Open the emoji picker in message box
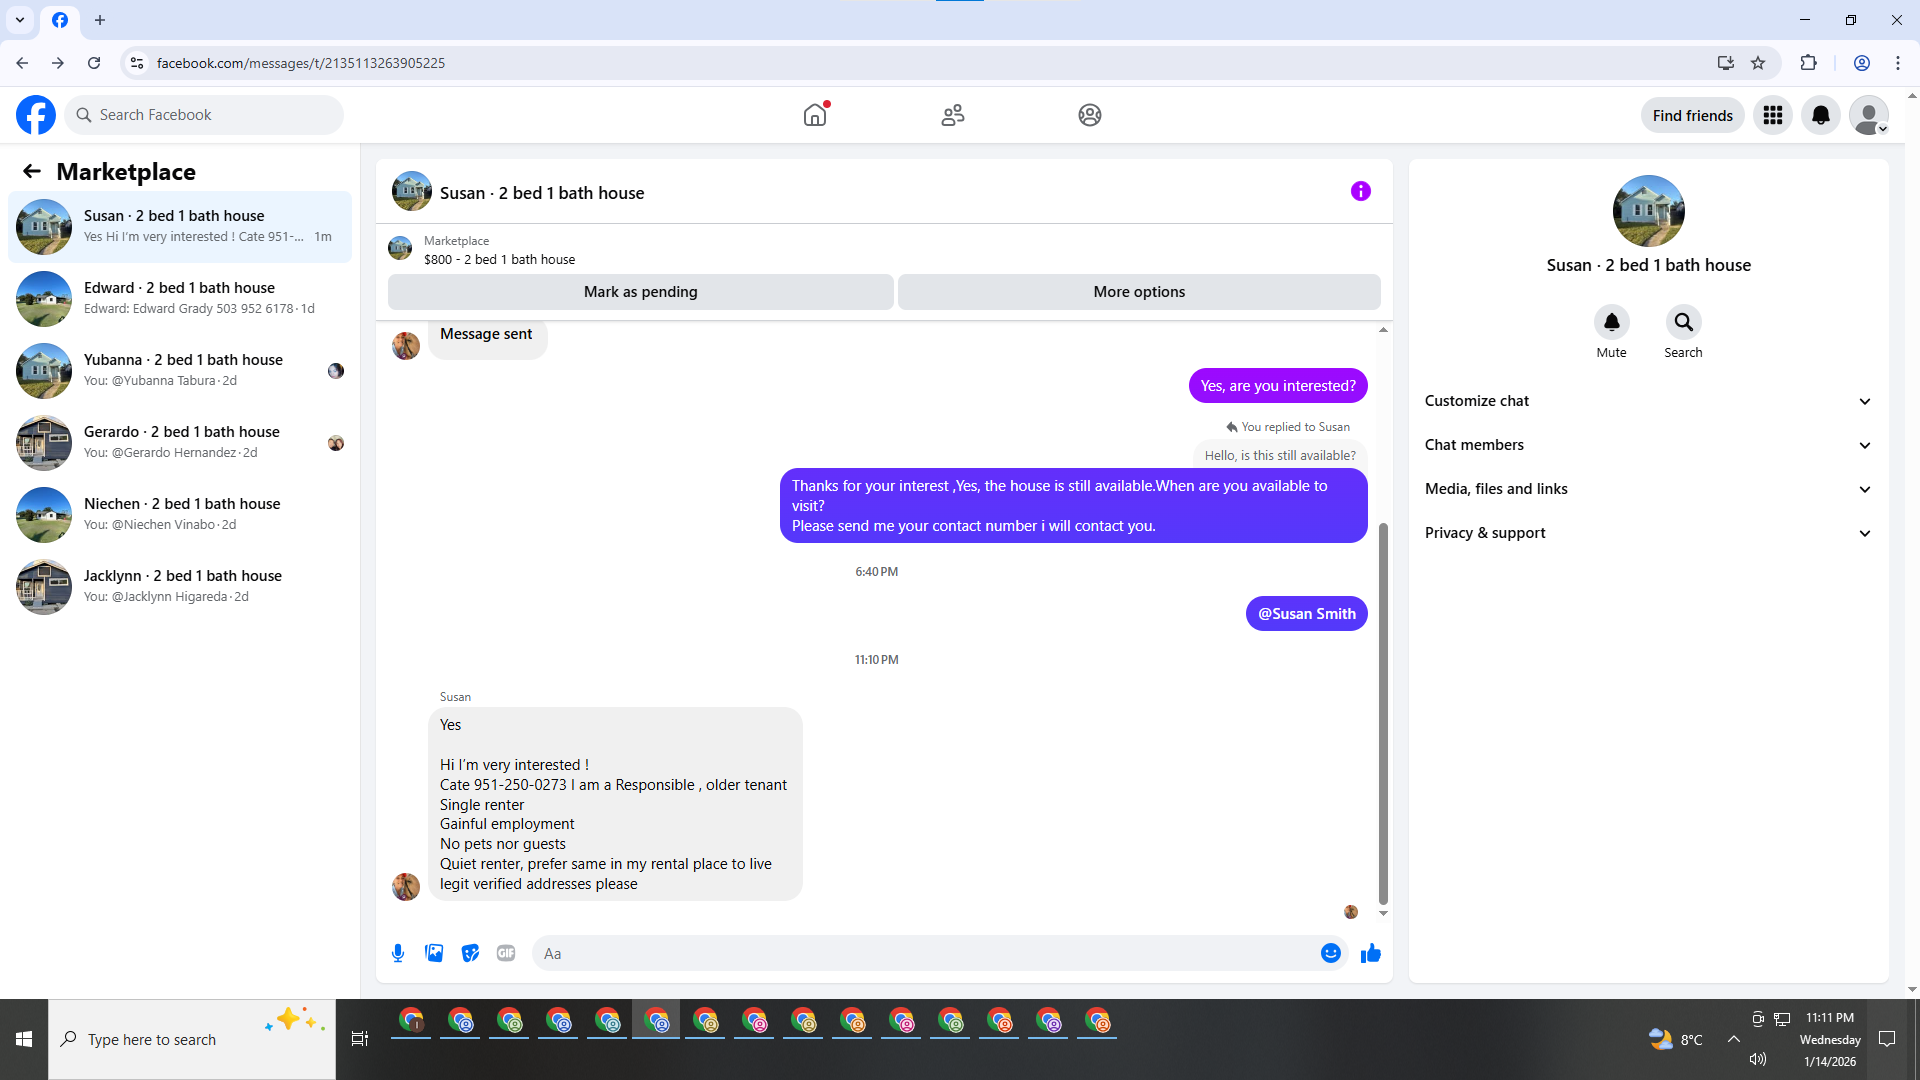 tap(1330, 953)
